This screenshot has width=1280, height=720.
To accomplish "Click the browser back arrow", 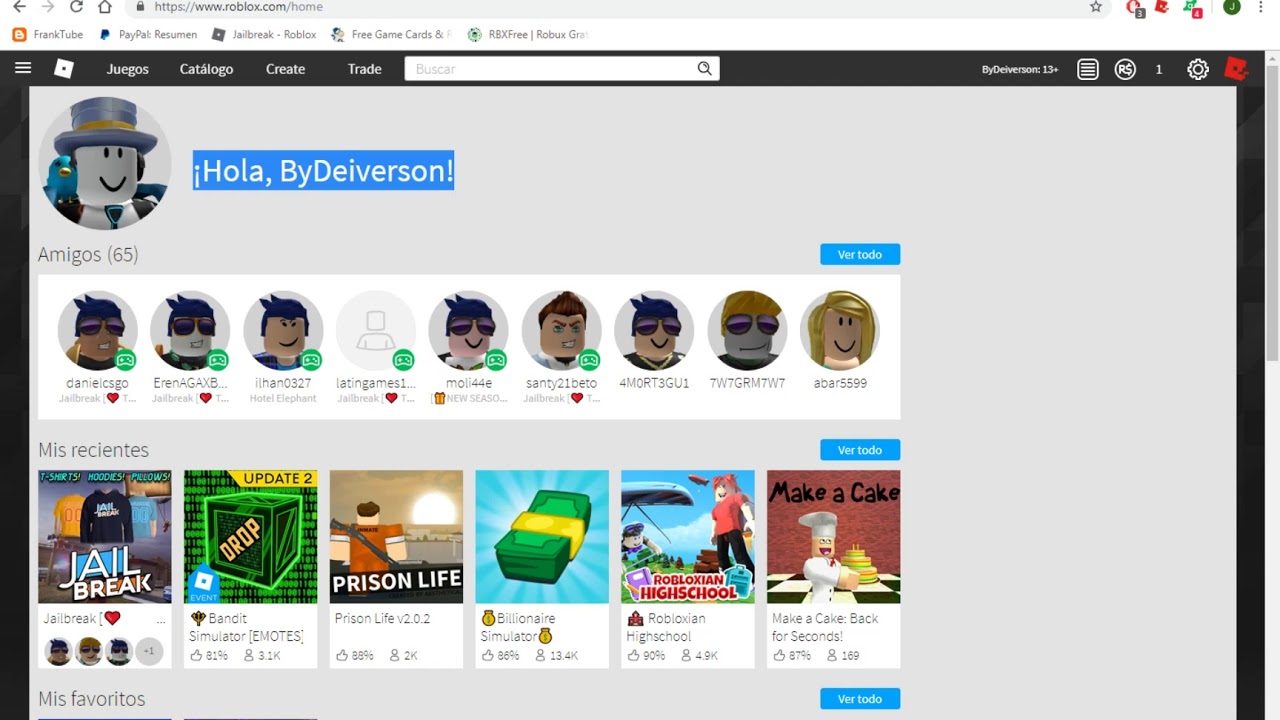I will tap(19, 7).
